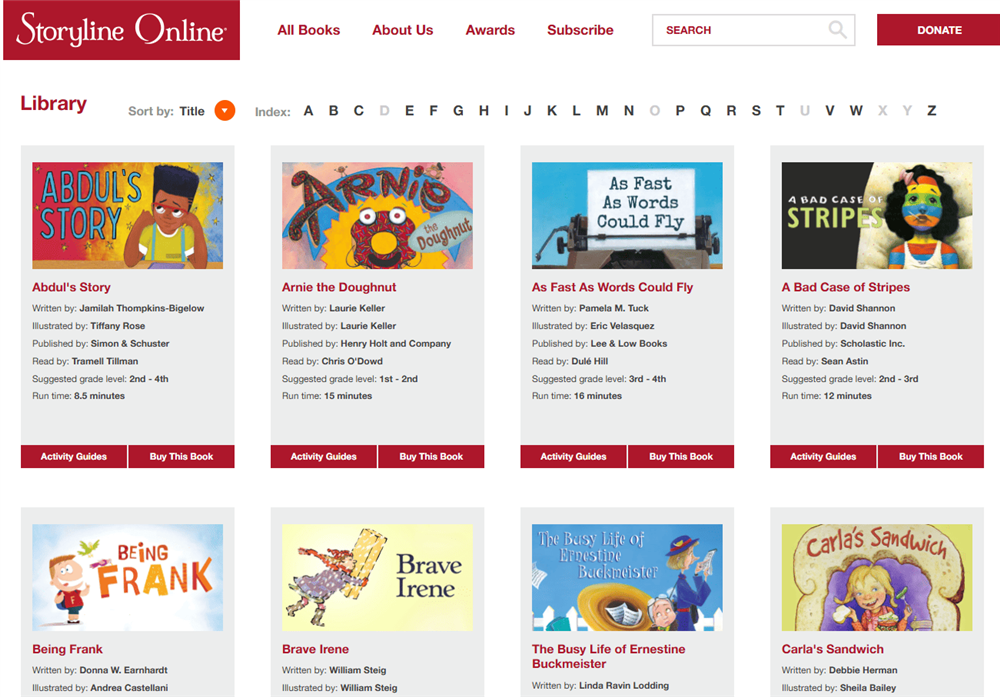Jump to index letter C
The image size is (1000, 697).
(x=359, y=111)
